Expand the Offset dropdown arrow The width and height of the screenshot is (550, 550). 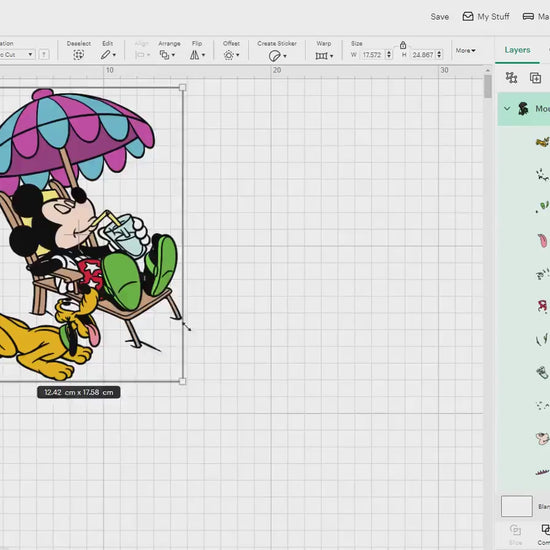coord(238,55)
